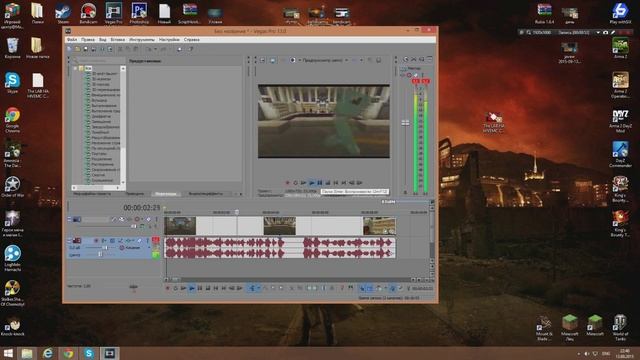Collapse the root folder in transitions tree

(x=76, y=68)
